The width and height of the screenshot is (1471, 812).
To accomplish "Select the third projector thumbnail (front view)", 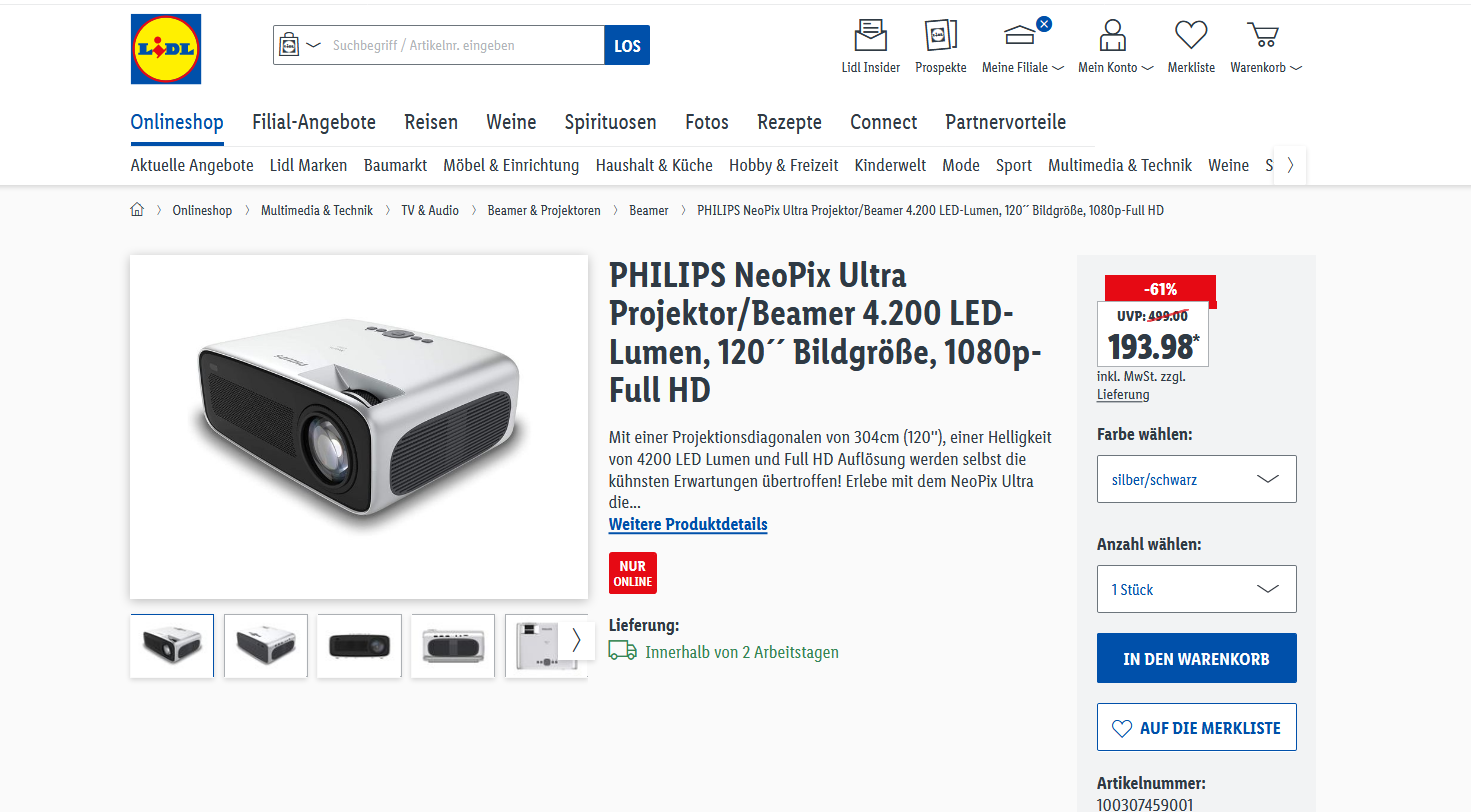I will (x=359, y=646).
